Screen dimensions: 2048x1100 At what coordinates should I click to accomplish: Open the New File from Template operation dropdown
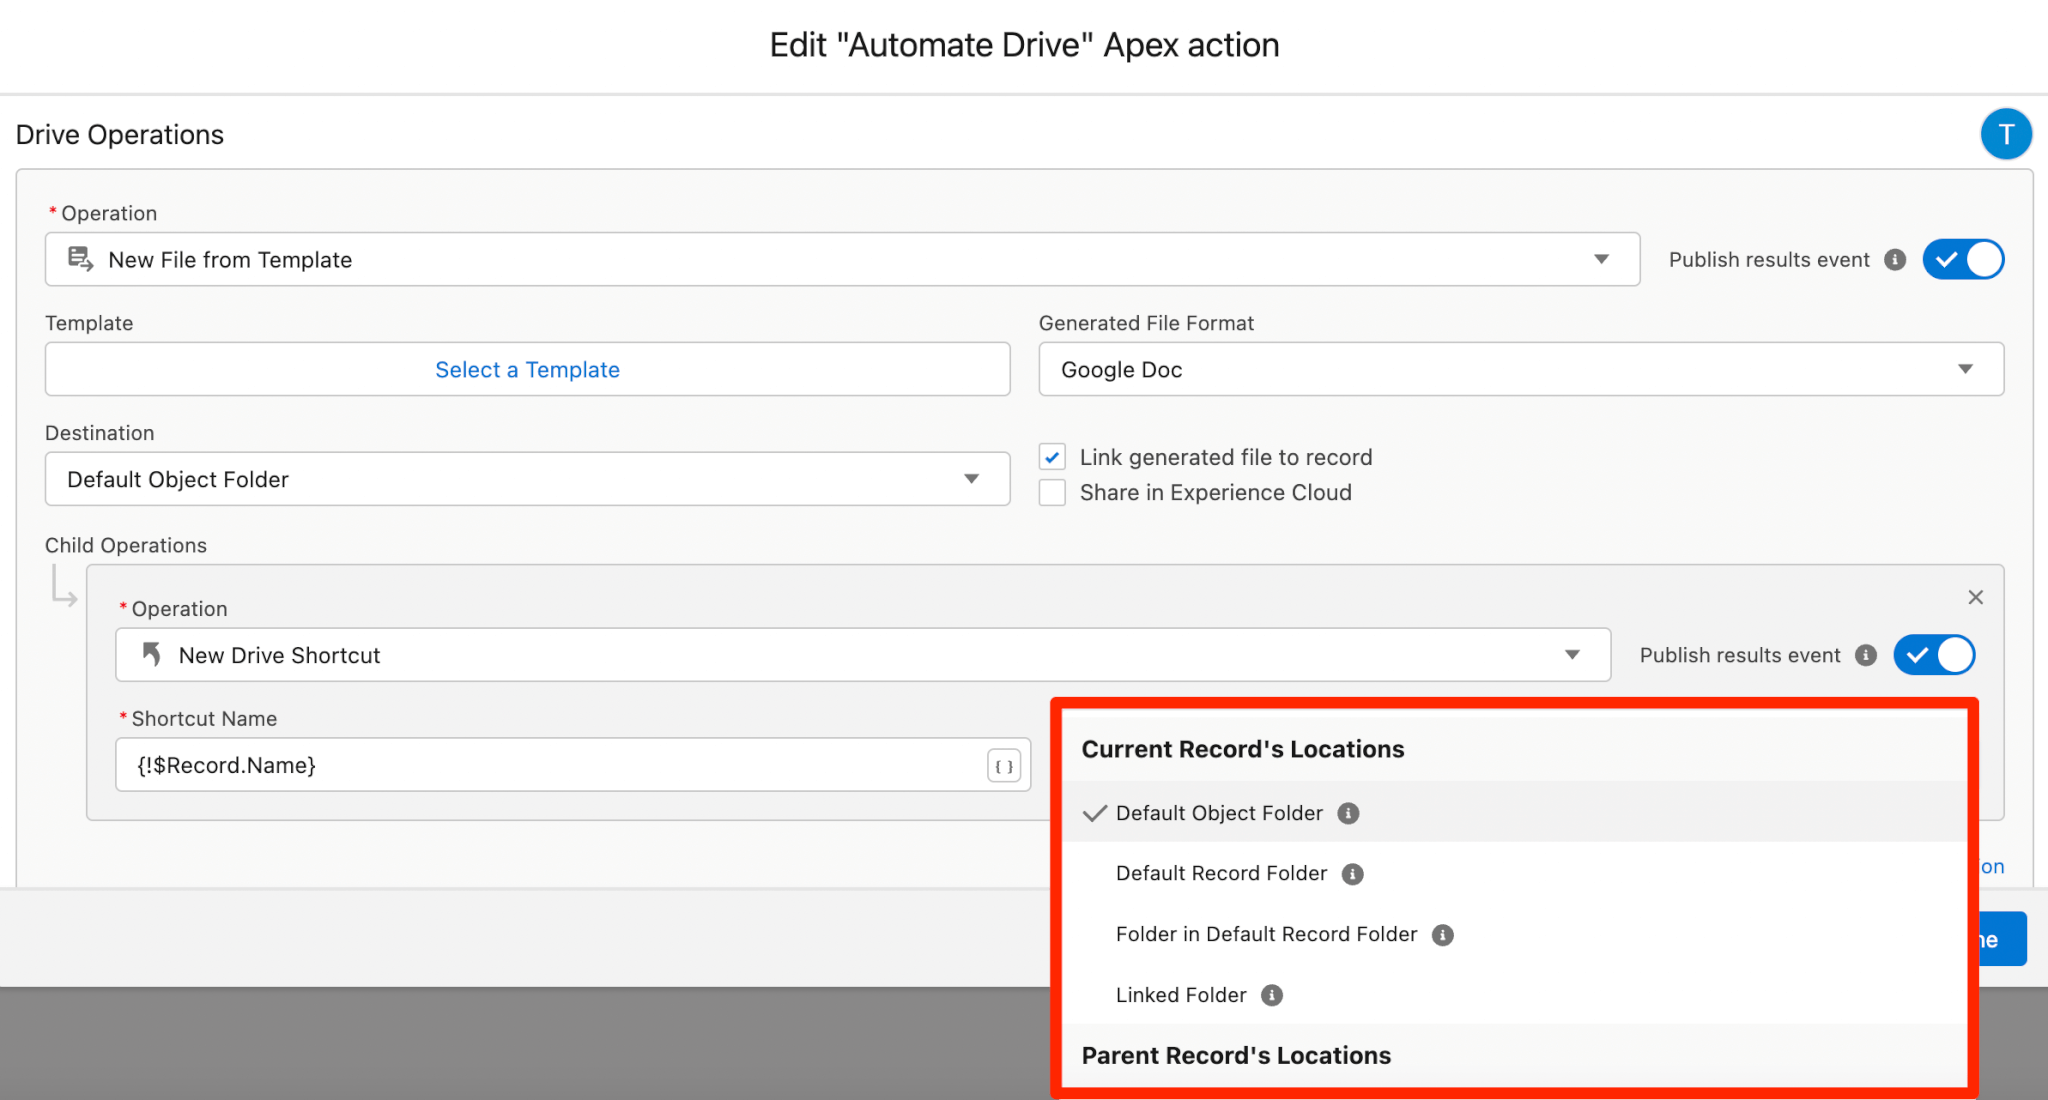[842, 260]
